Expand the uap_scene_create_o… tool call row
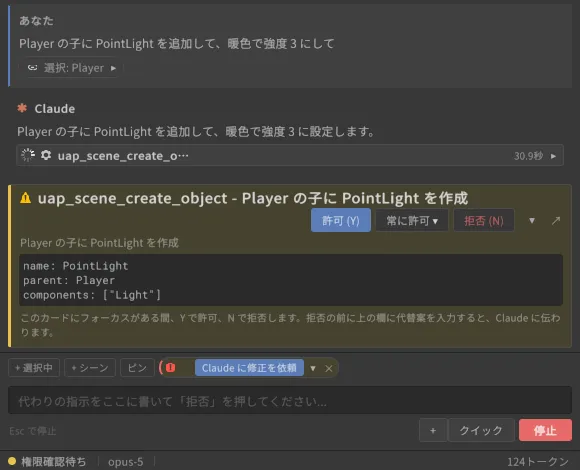The height and width of the screenshot is (470, 580). pos(290,155)
